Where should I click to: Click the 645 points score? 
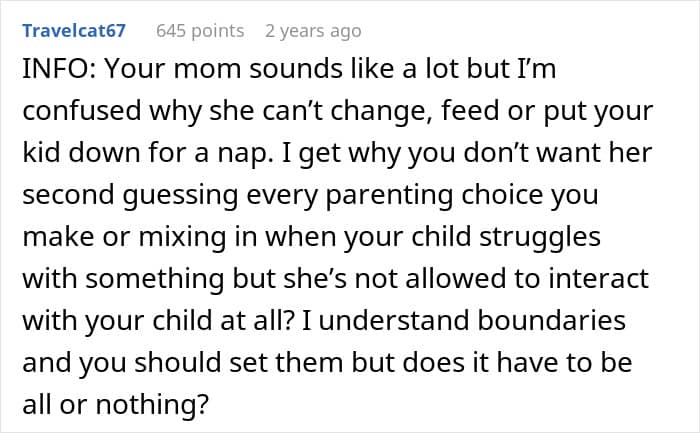[200, 31]
